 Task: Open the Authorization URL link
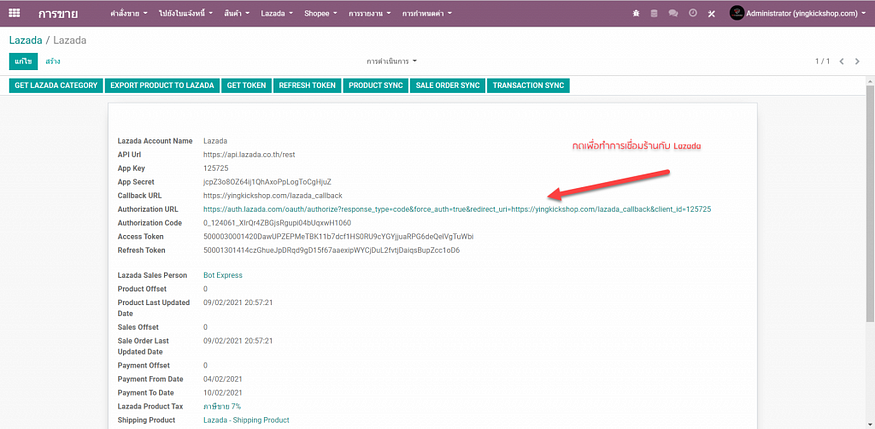tap(457, 209)
